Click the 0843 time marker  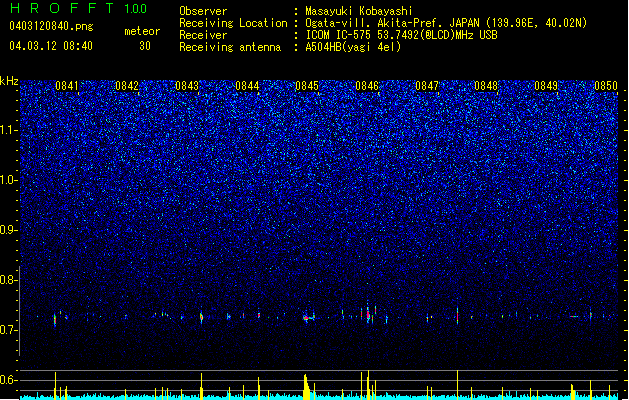pyautogui.click(x=187, y=86)
